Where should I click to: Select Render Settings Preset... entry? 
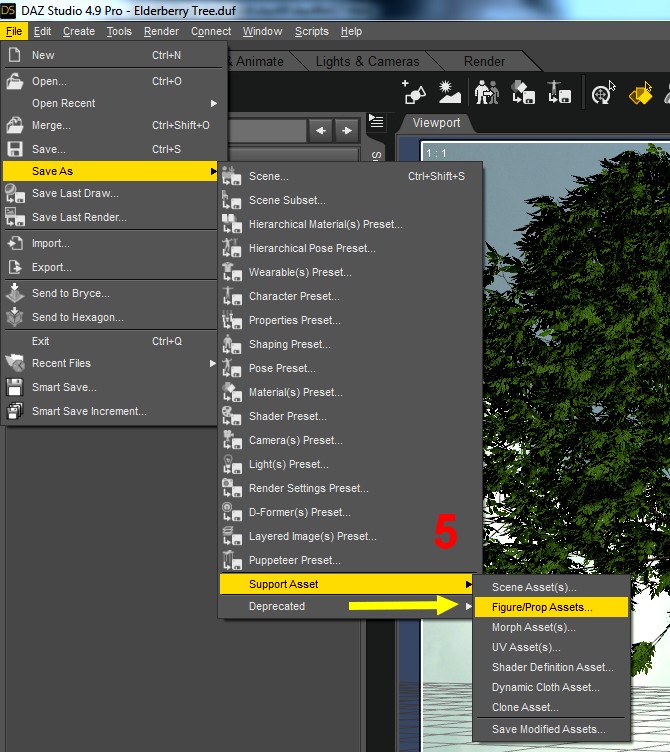point(349,488)
